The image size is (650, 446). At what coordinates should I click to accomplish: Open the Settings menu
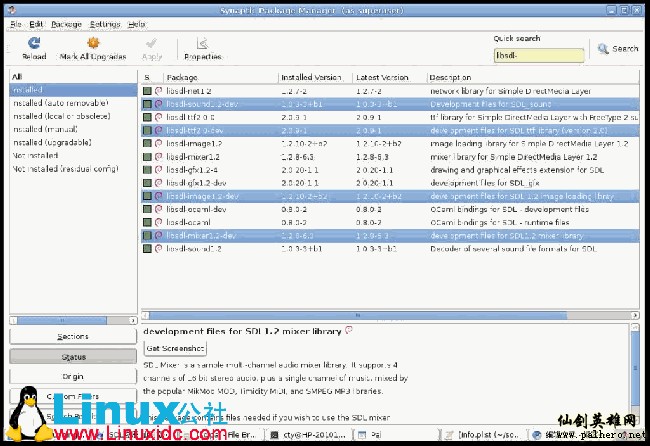click(x=105, y=23)
